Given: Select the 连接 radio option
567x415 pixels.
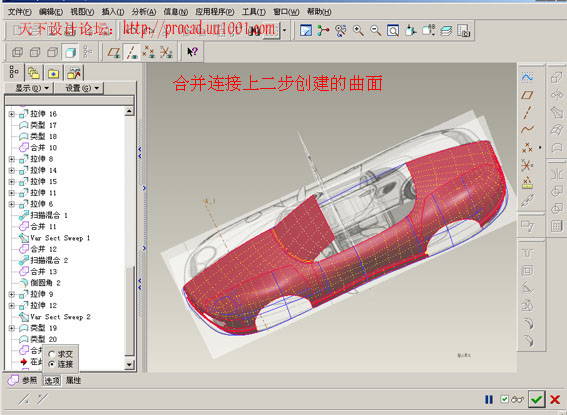Looking at the screenshot, I should pyautogui.click(x=61, y=364).
